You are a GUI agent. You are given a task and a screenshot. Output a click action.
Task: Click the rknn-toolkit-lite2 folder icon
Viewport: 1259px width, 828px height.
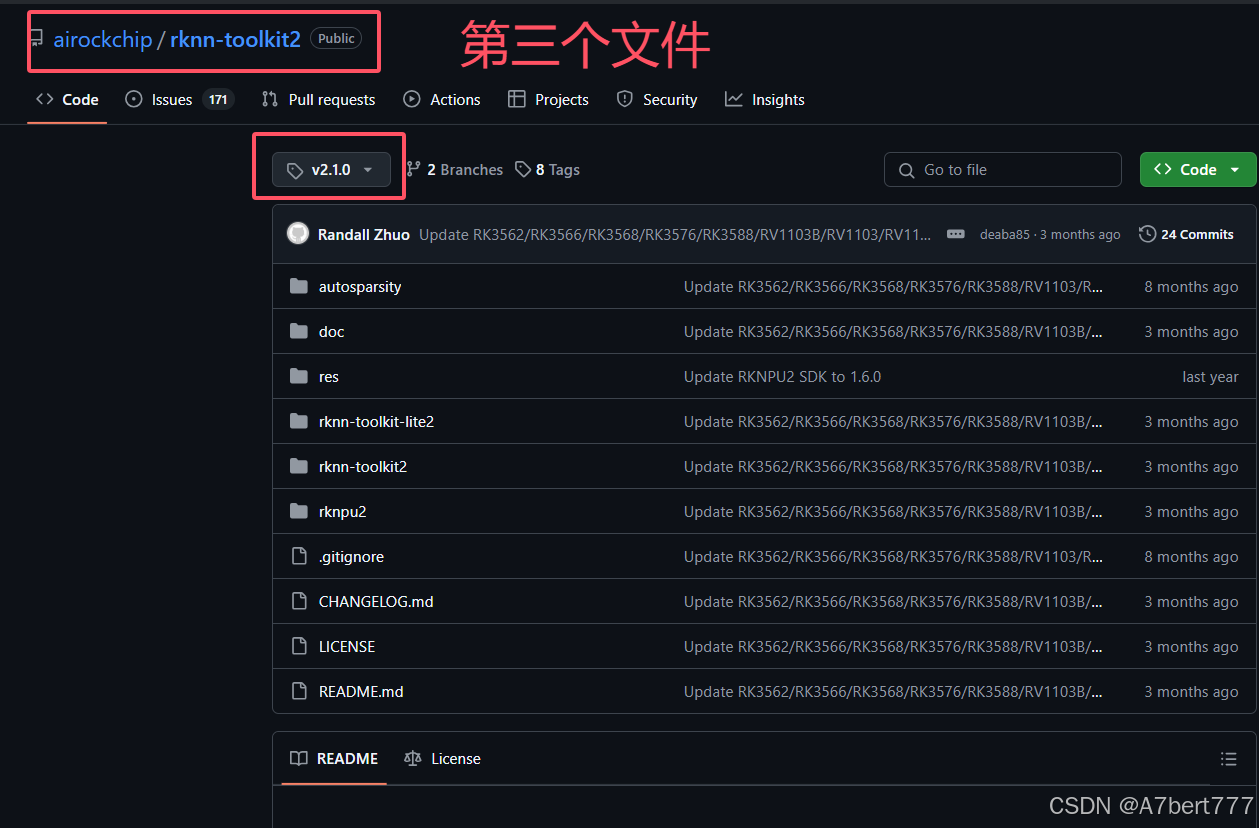pos(298,421)
